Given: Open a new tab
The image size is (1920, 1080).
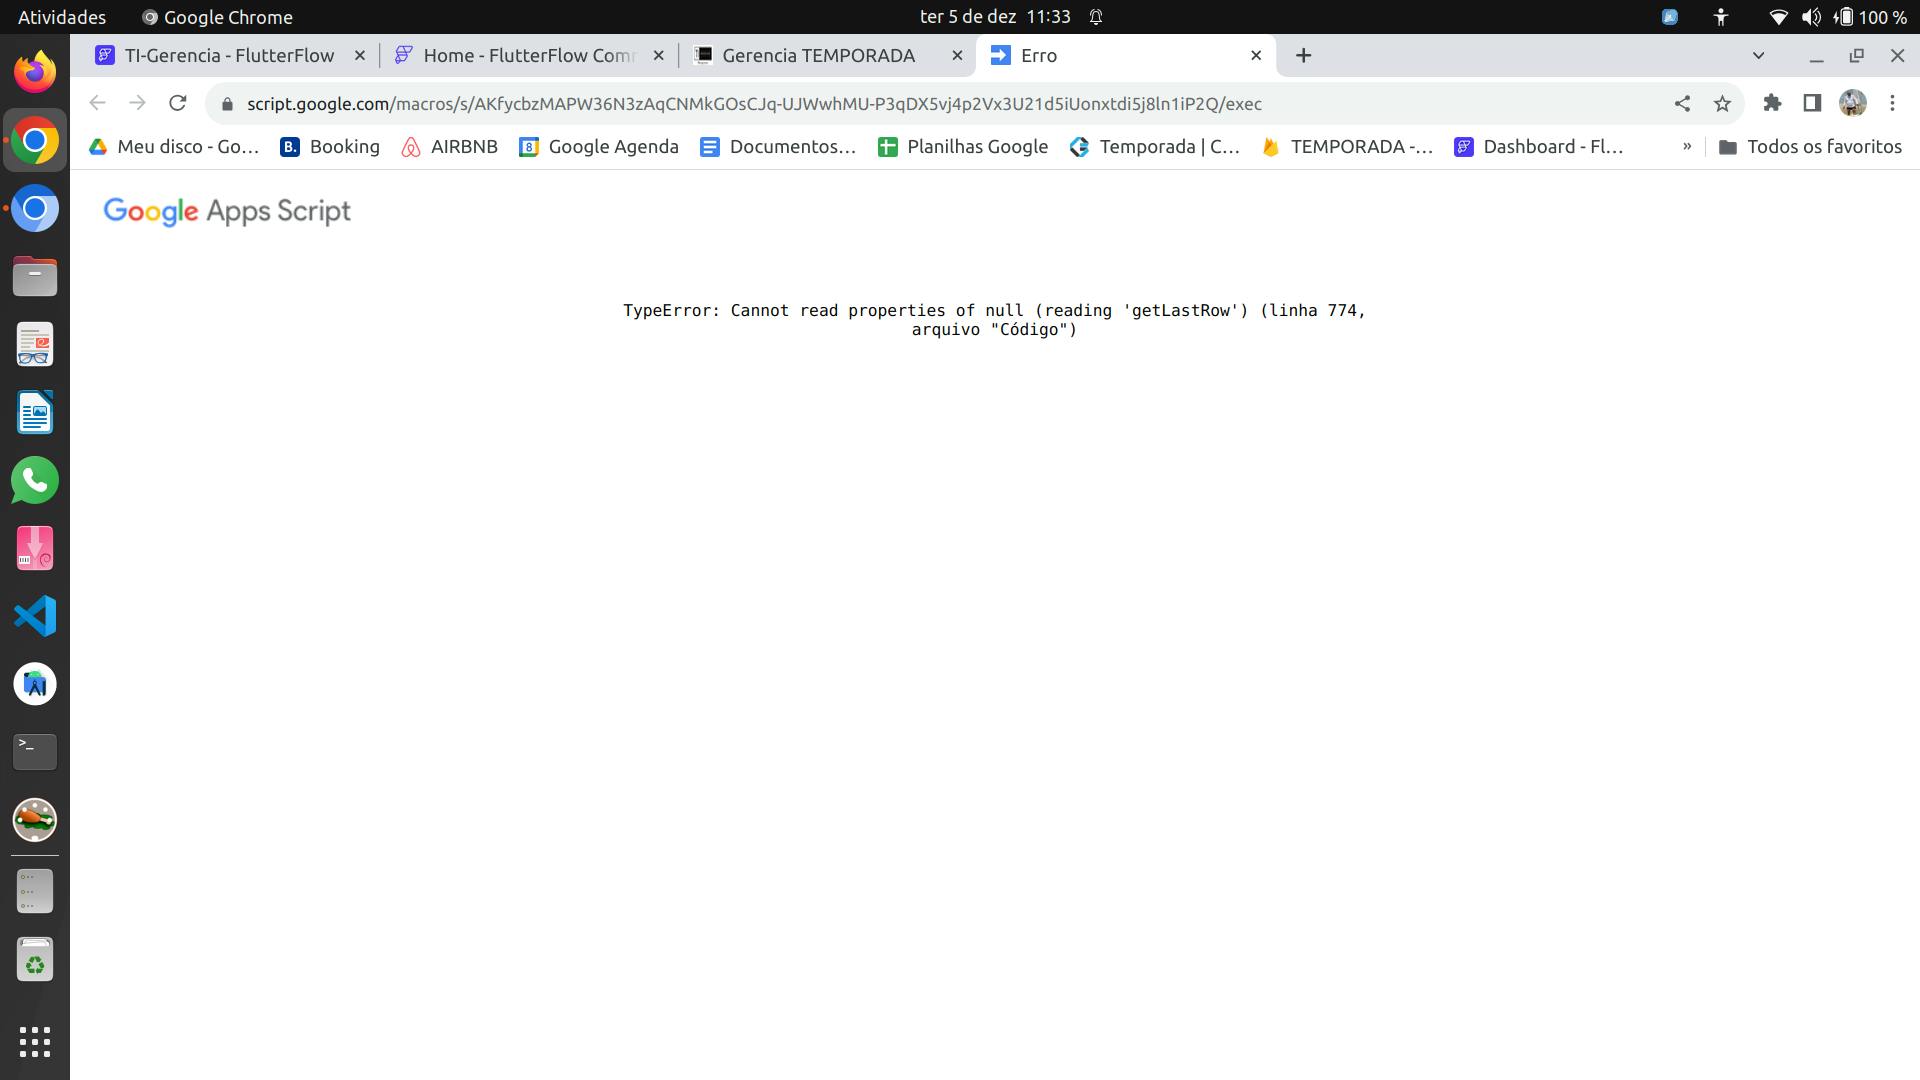Looking at the screenshot, I should pos(1303,56).
